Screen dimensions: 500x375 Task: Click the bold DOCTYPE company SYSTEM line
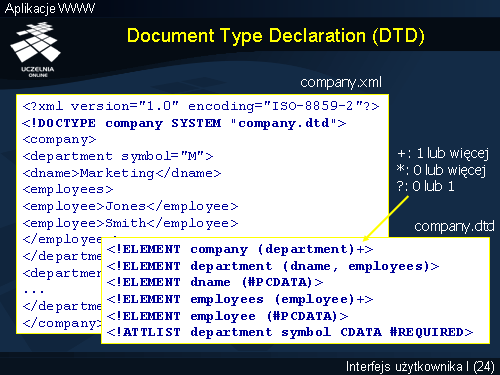coord(184,123)
